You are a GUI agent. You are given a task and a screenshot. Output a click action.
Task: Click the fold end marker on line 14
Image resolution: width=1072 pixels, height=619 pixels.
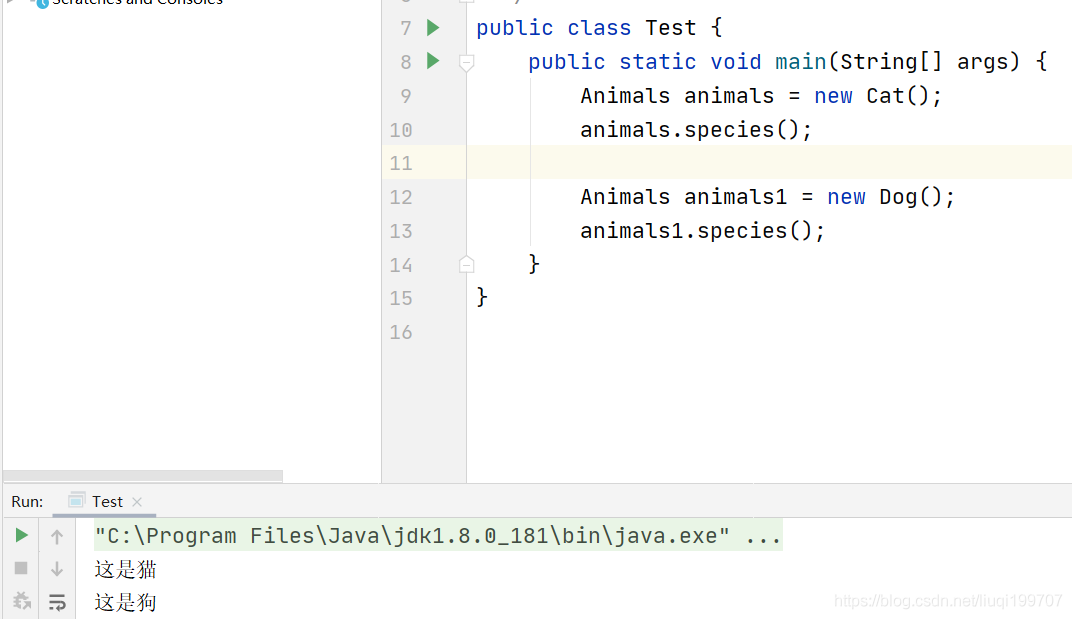pos(466,264)
